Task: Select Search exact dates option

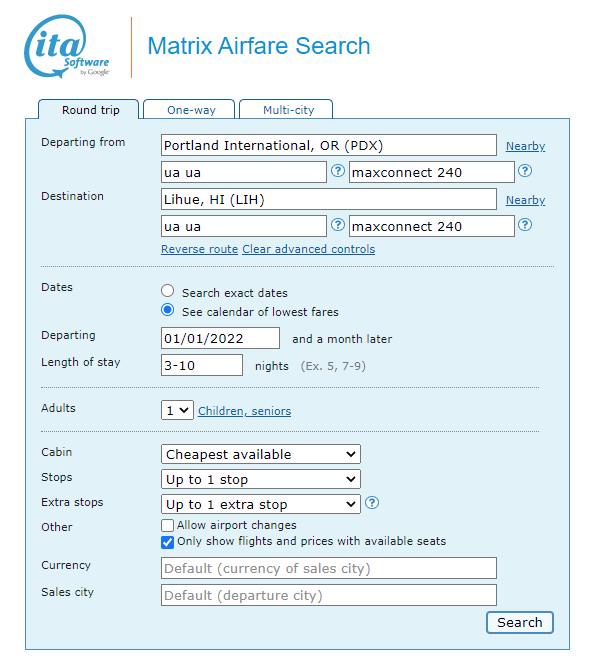Action: (x=168, y=291)
